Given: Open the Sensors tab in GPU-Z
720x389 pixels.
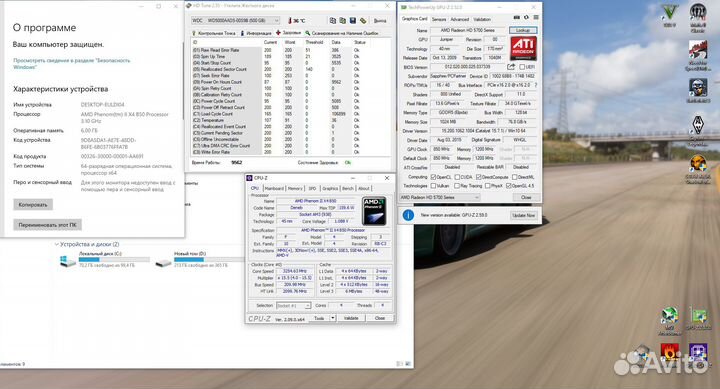Looking at the screenshot, I should tap(439, 19).
